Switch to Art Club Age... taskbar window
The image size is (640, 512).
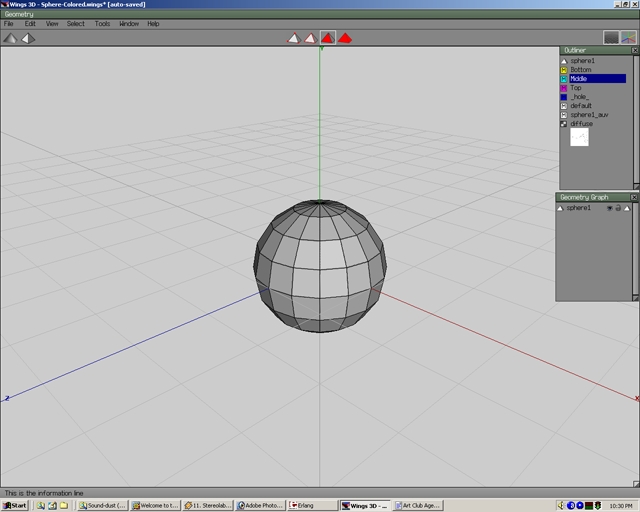point(418,505)
